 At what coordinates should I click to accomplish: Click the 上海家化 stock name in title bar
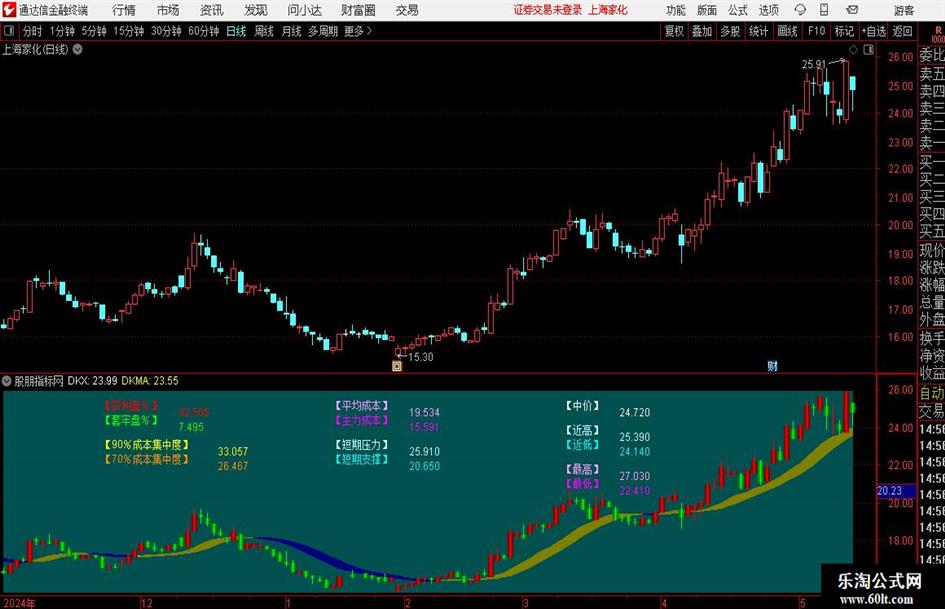point(608,10)
